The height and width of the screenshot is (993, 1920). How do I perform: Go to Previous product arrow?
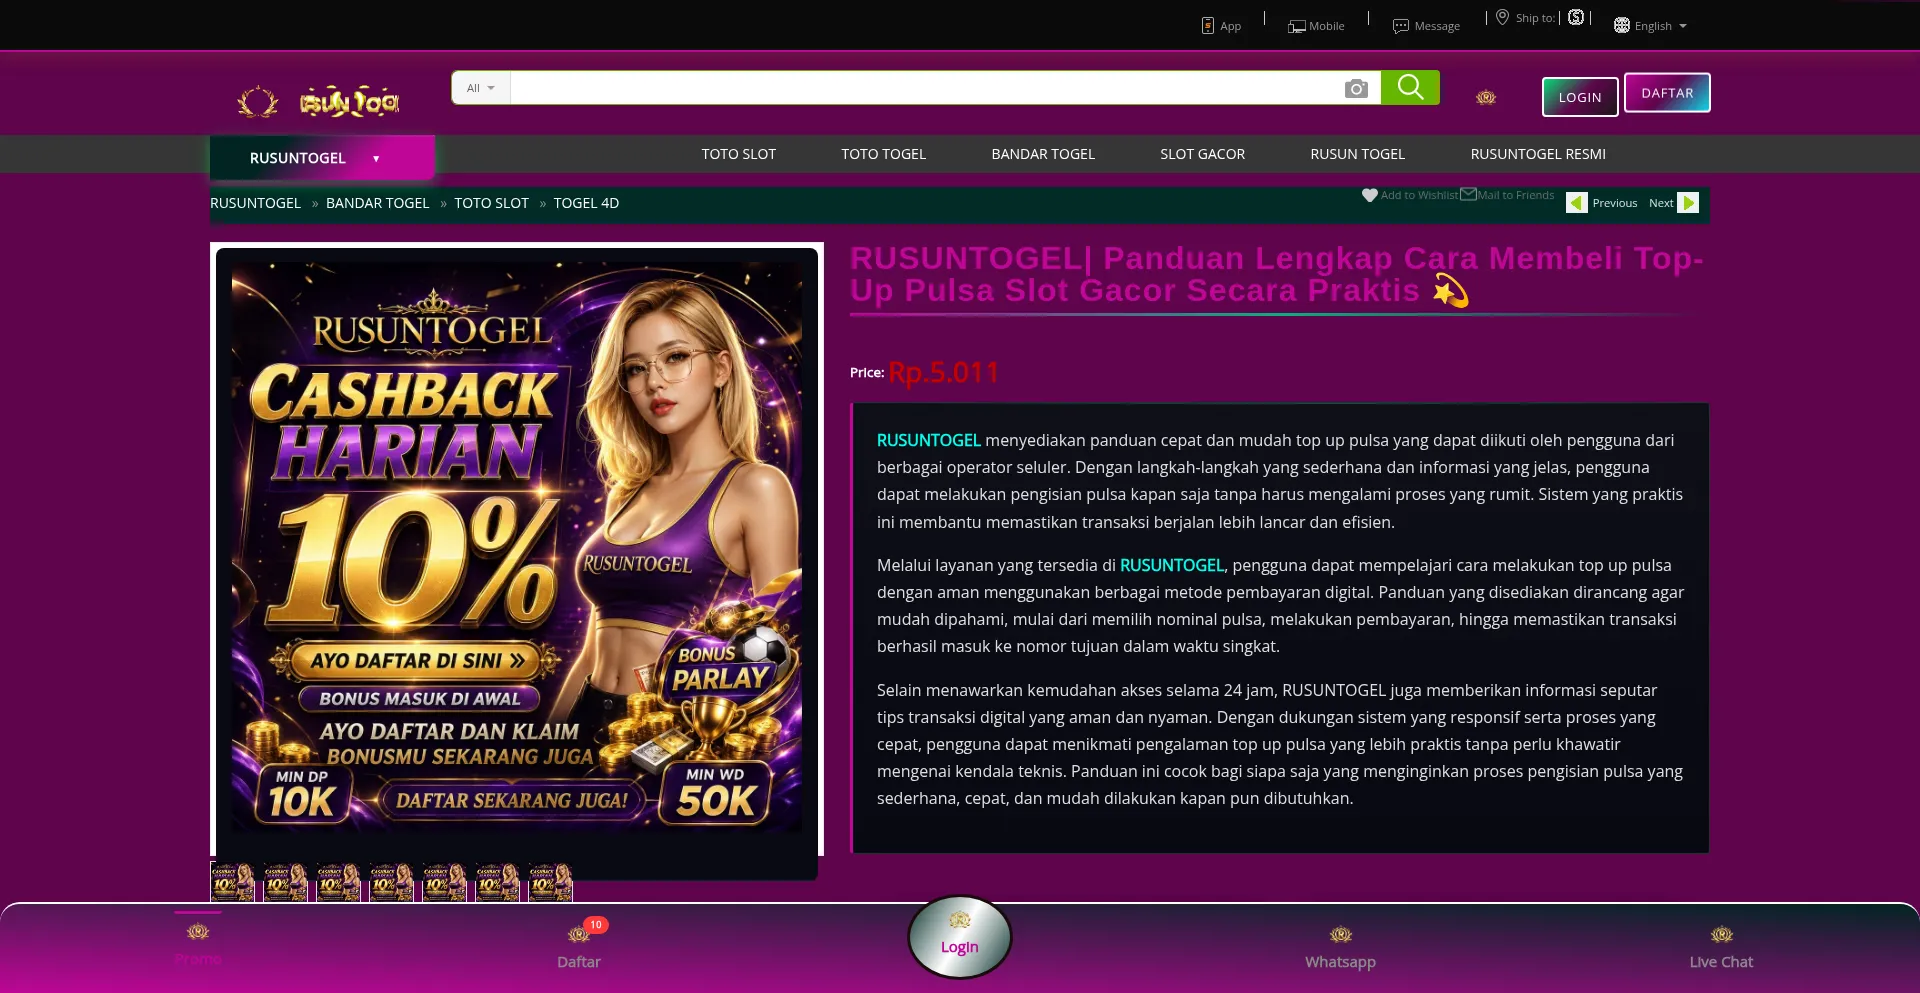click(x=1577, y=203)
